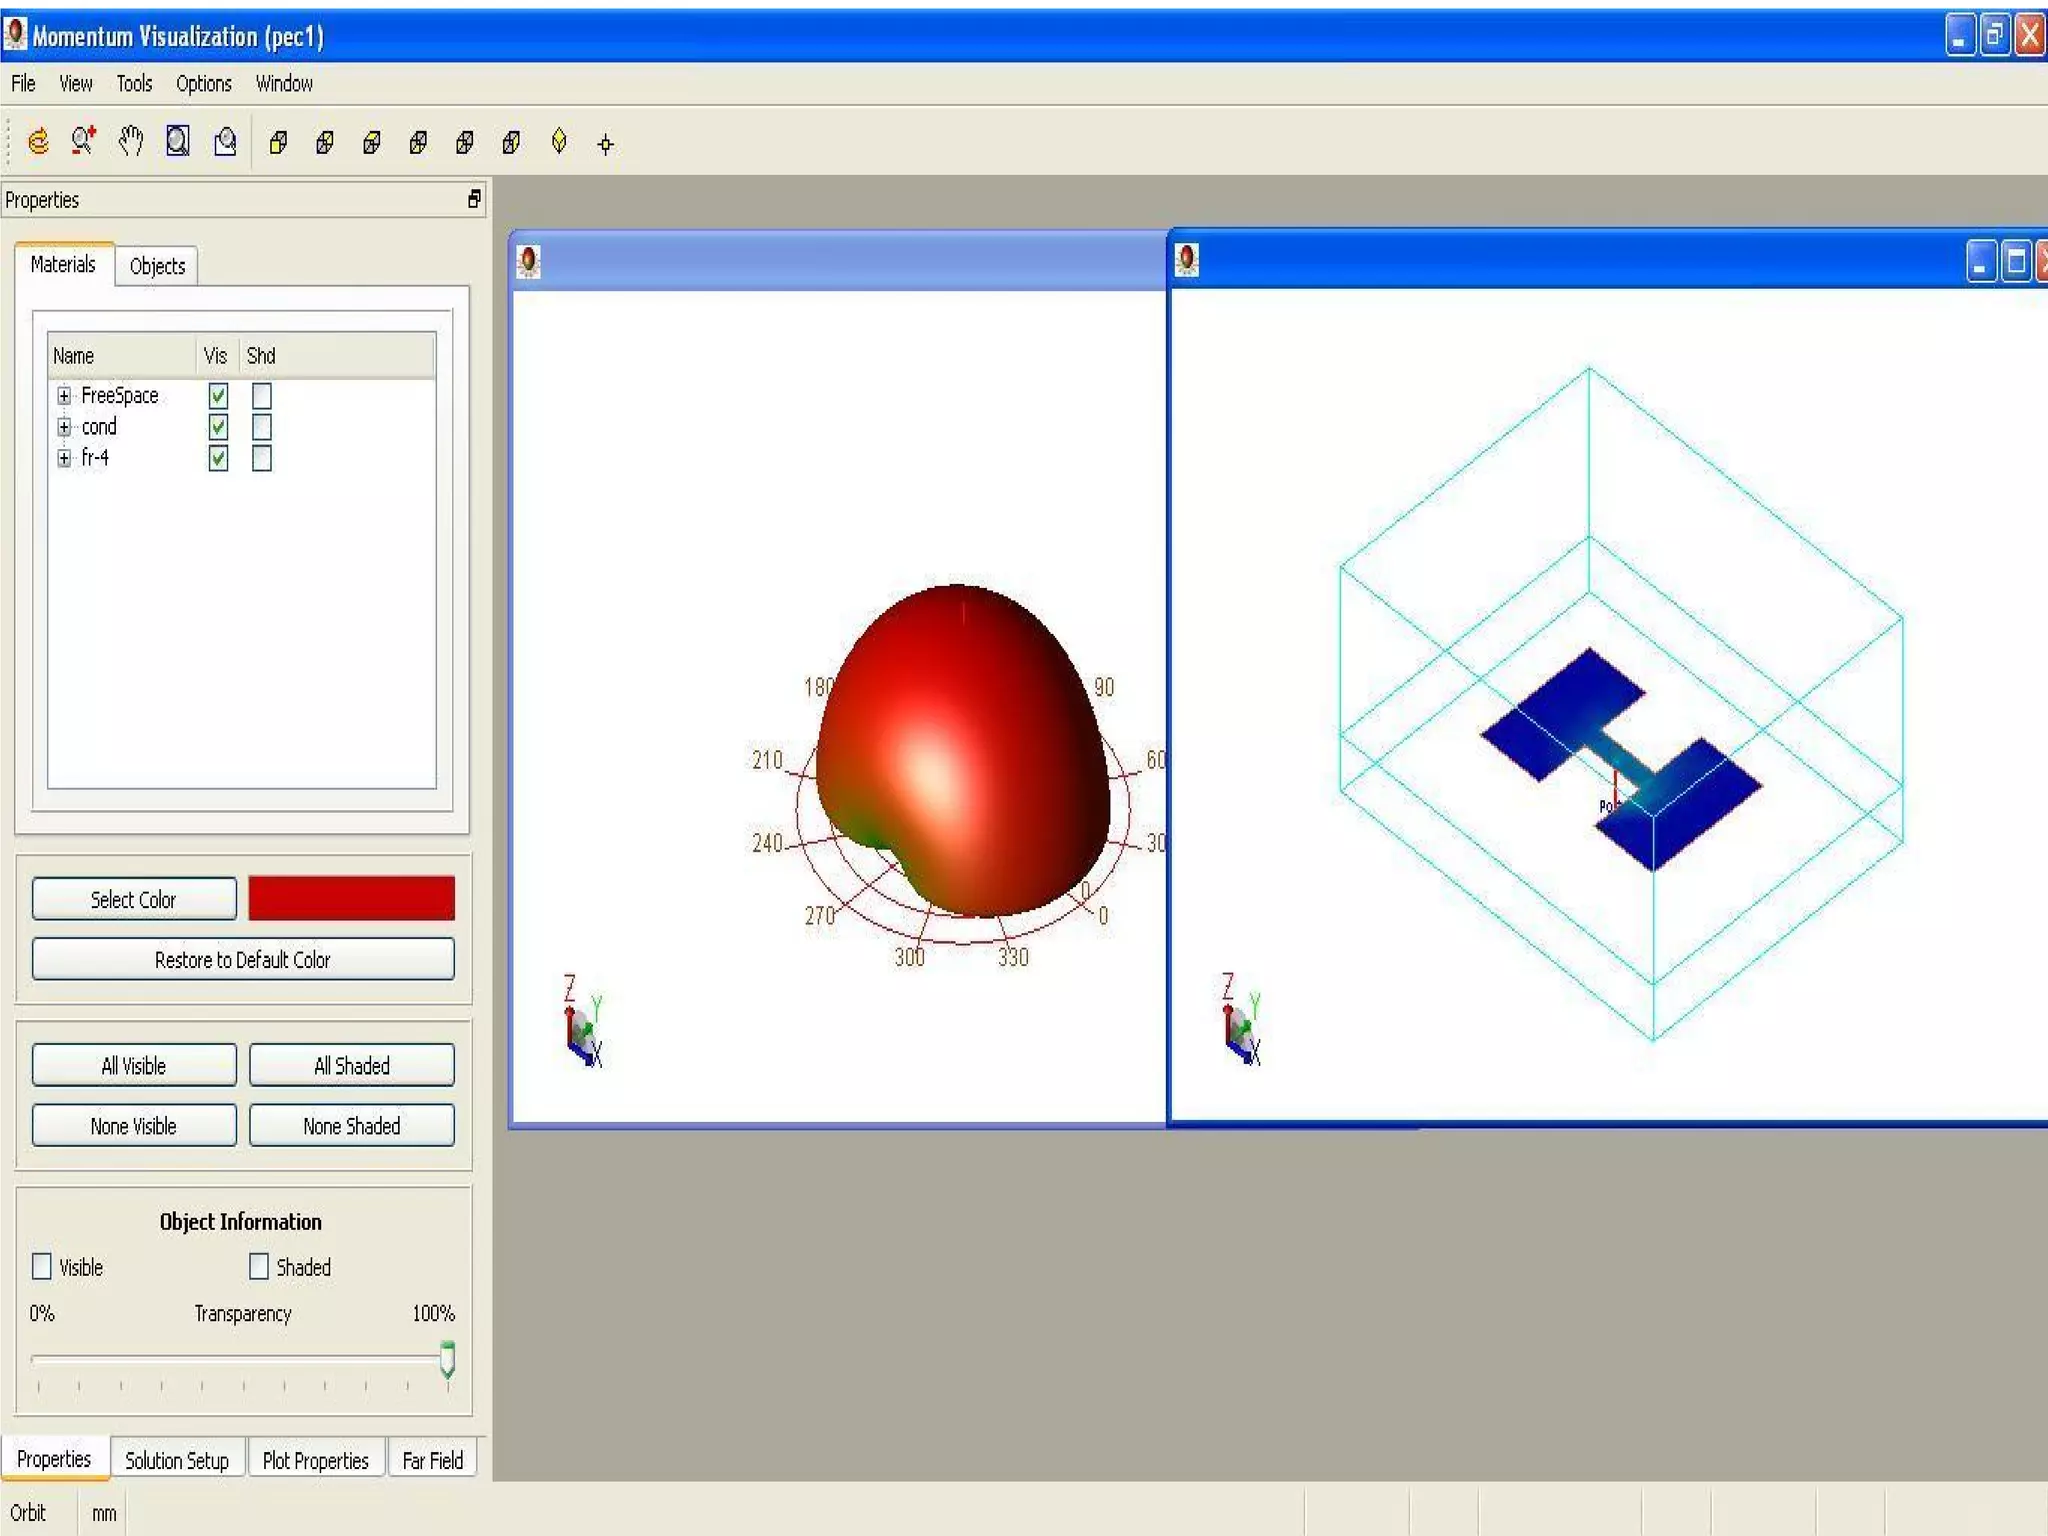Expand the fr-4 material node
This screenshot has height=1536, width=2048.
(64, 458)
